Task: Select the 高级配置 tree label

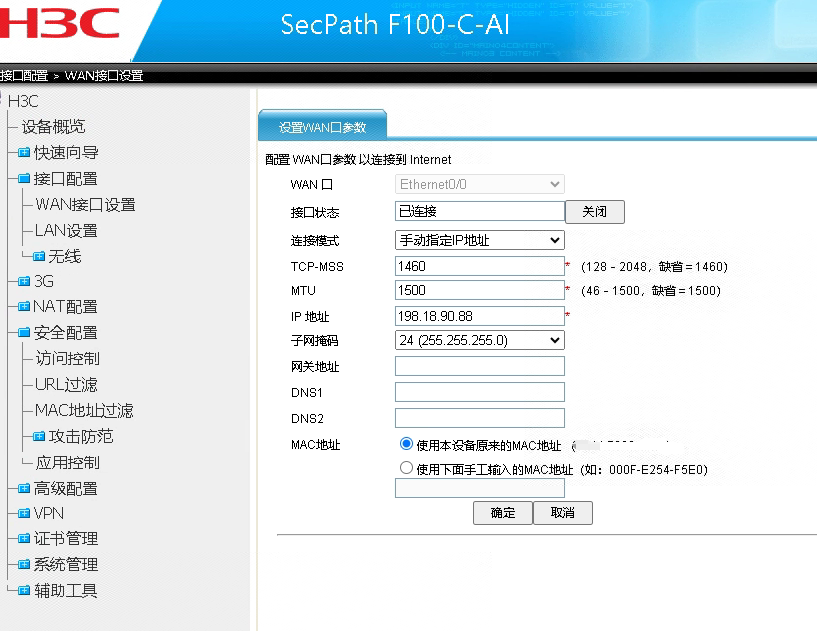Action: coord(66,488)
